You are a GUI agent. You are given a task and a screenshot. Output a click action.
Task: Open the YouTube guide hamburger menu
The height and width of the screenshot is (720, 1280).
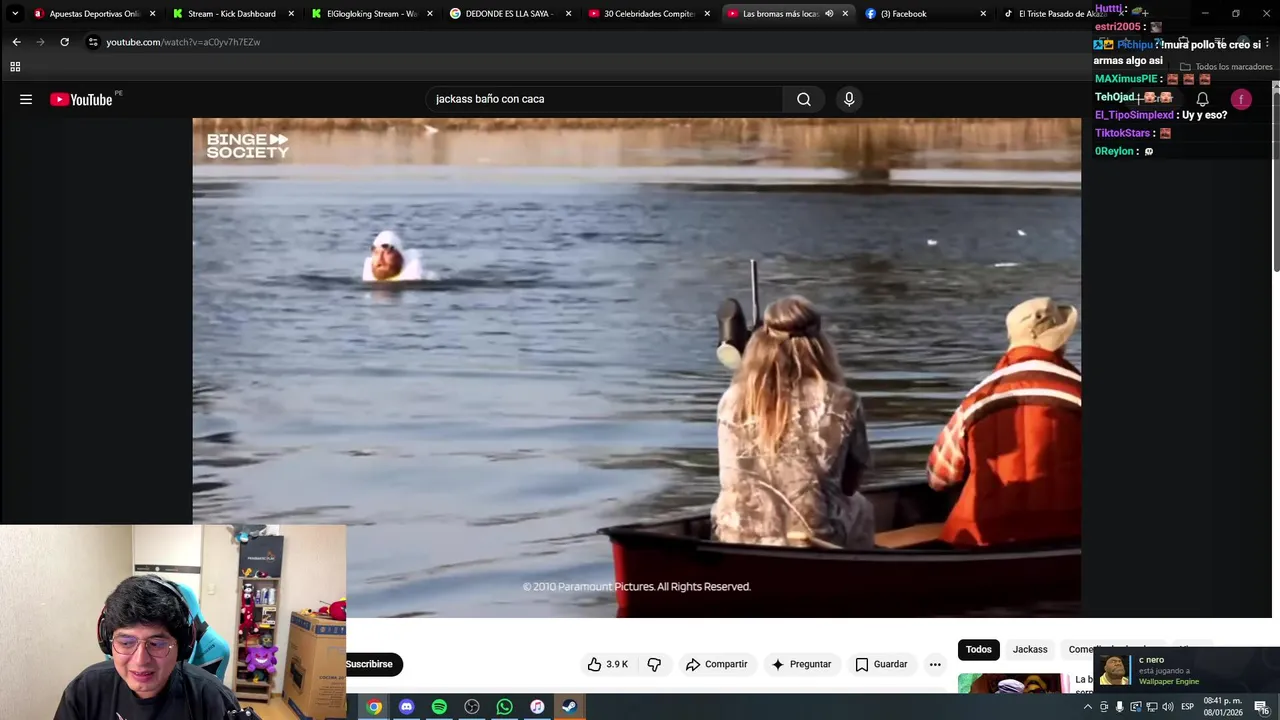(x=26, y=99)
